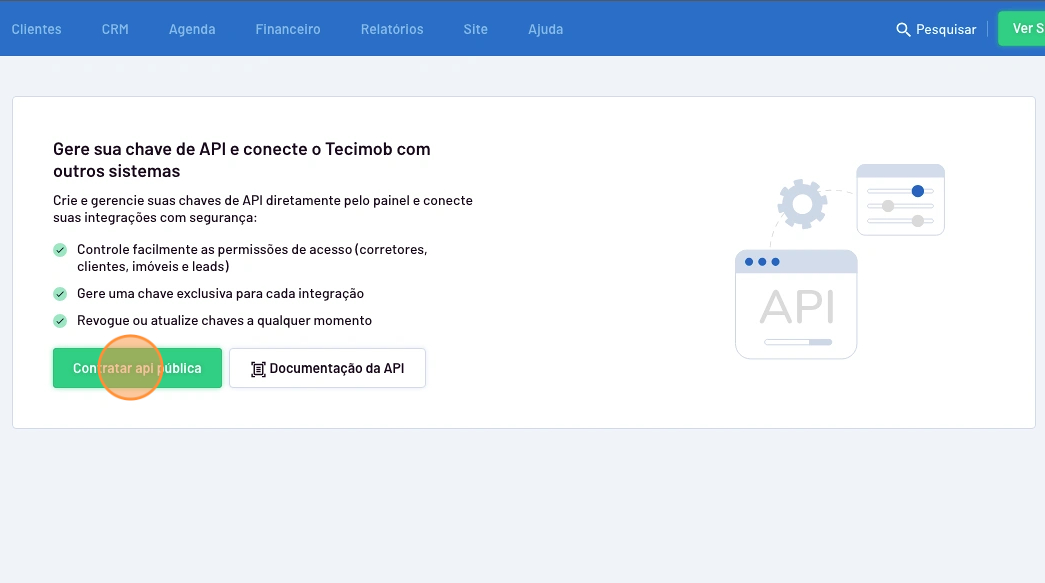The height and width of the screenshot is (583, 1045).
Task: Open the 'Documentação da API' button
Action: point(327,368)
